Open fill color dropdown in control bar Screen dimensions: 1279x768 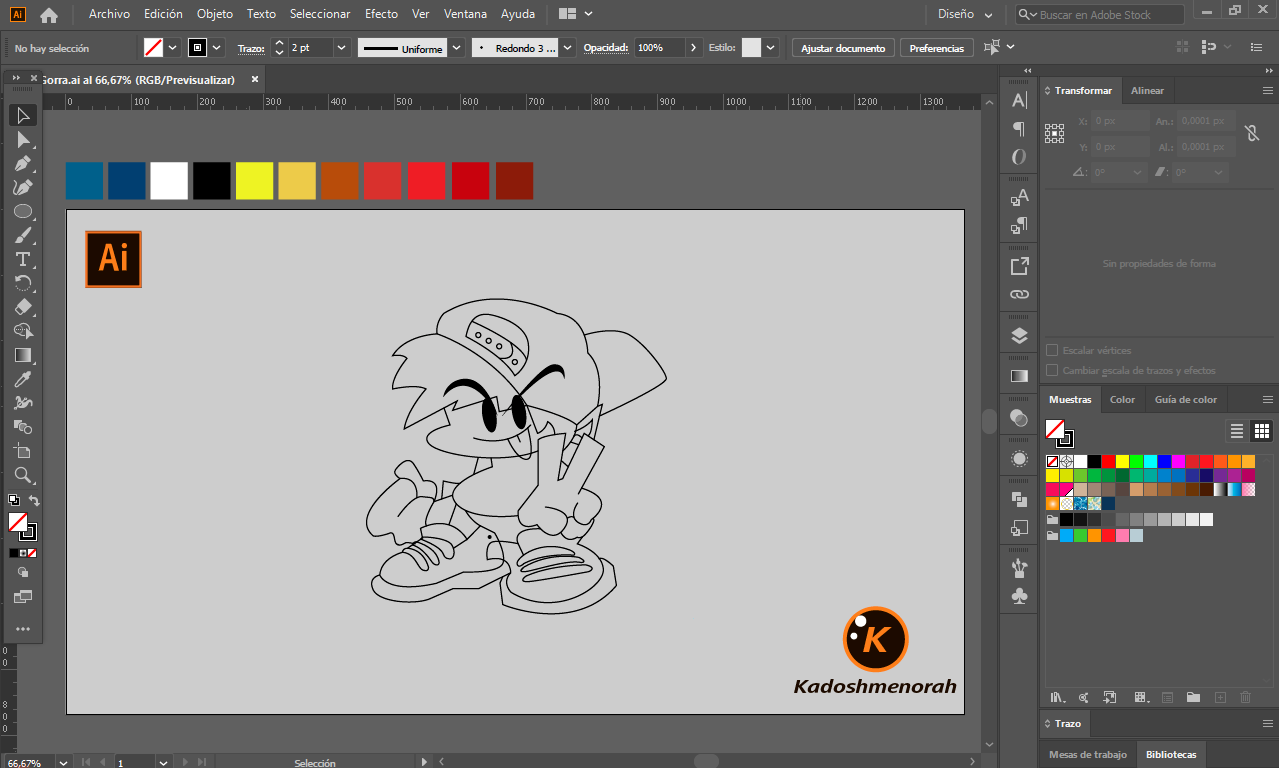click(172, 48)
